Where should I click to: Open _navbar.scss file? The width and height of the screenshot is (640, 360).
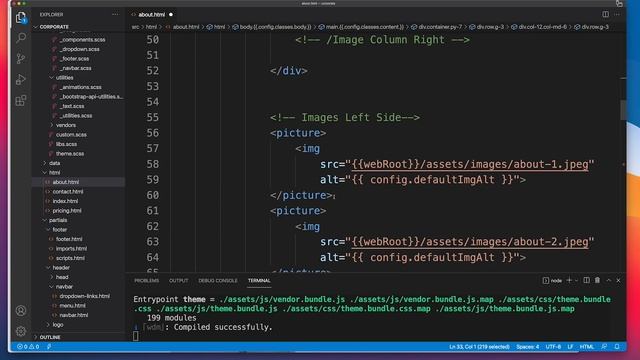(75, 68)
